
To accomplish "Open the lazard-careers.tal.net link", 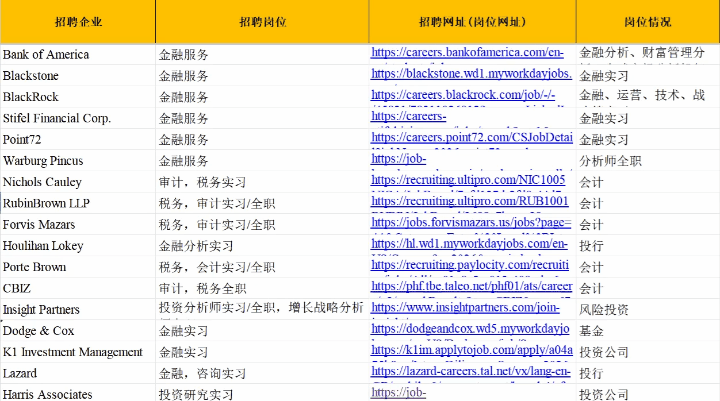I will [x=471, y=371].
